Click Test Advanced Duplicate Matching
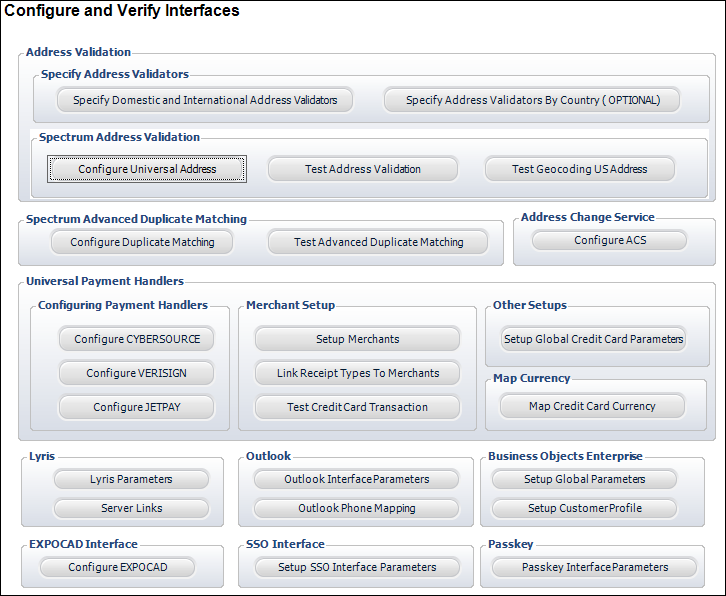 click(x=378, y=242)
